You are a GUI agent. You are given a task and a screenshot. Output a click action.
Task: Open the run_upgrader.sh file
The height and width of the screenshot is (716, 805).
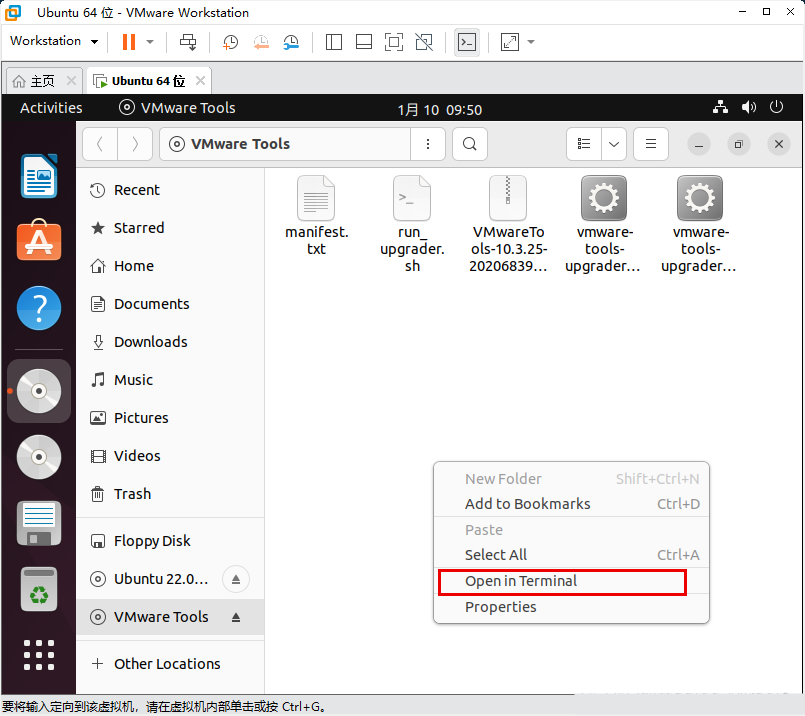pos(412,198)
